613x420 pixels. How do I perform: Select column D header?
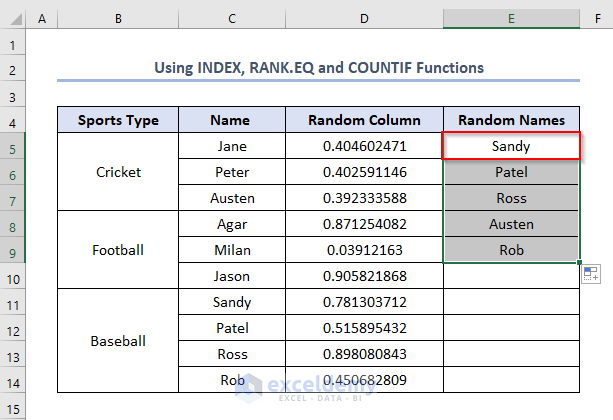pos(364,19)
